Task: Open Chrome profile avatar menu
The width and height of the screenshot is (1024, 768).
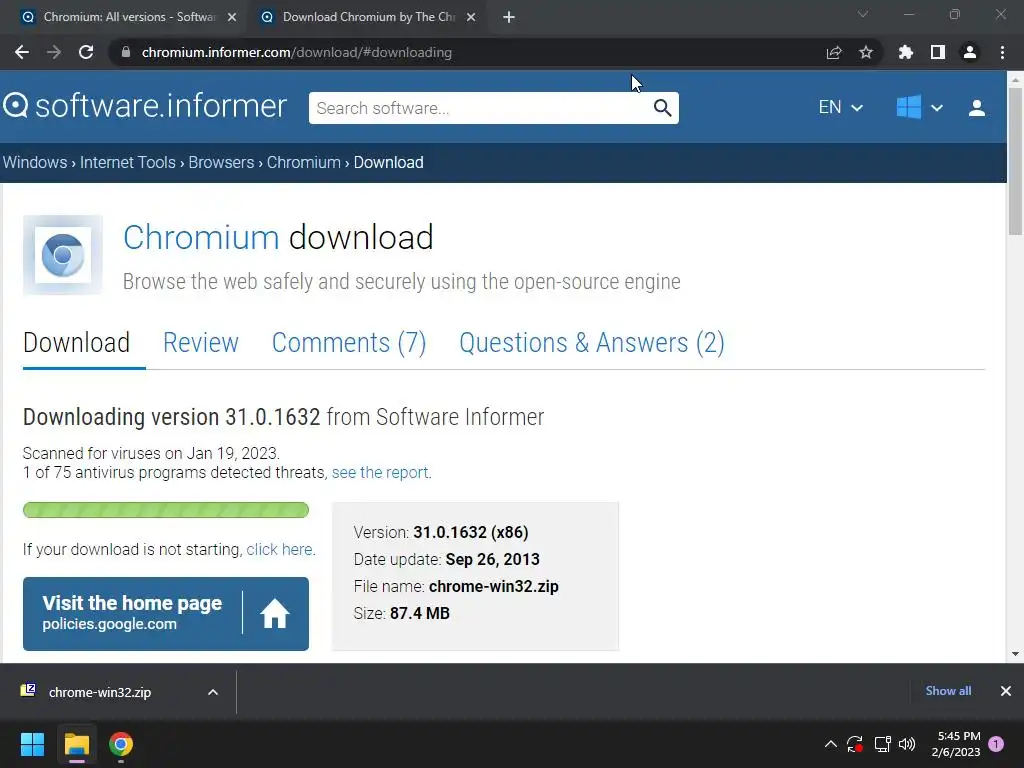Action: click(970, 52)
